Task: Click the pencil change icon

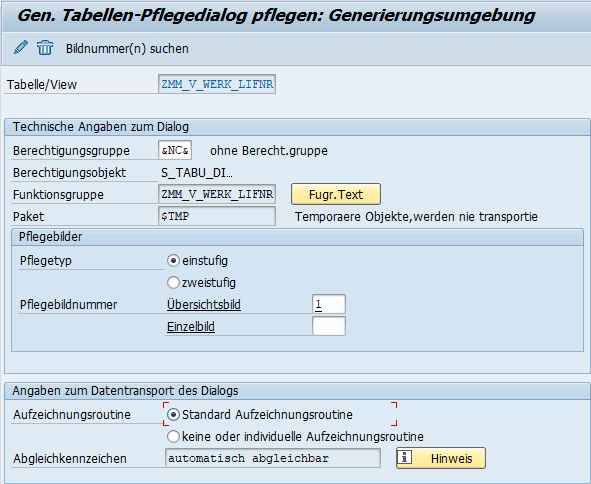Action: pos(21,48)
